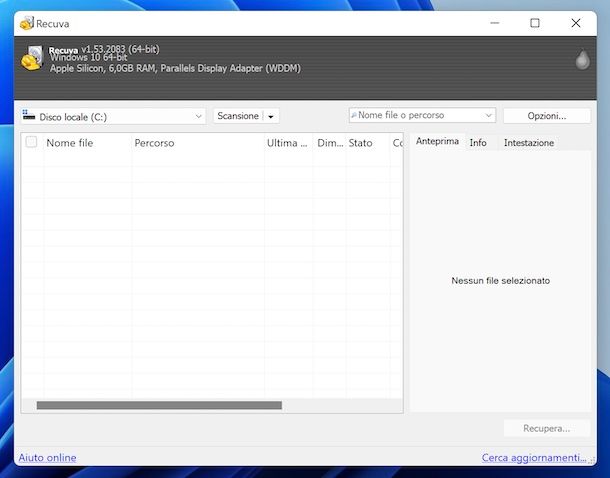Switch to the Info tab
The width and height of the screenshot is (610, 478).
[x=478, y=143]
